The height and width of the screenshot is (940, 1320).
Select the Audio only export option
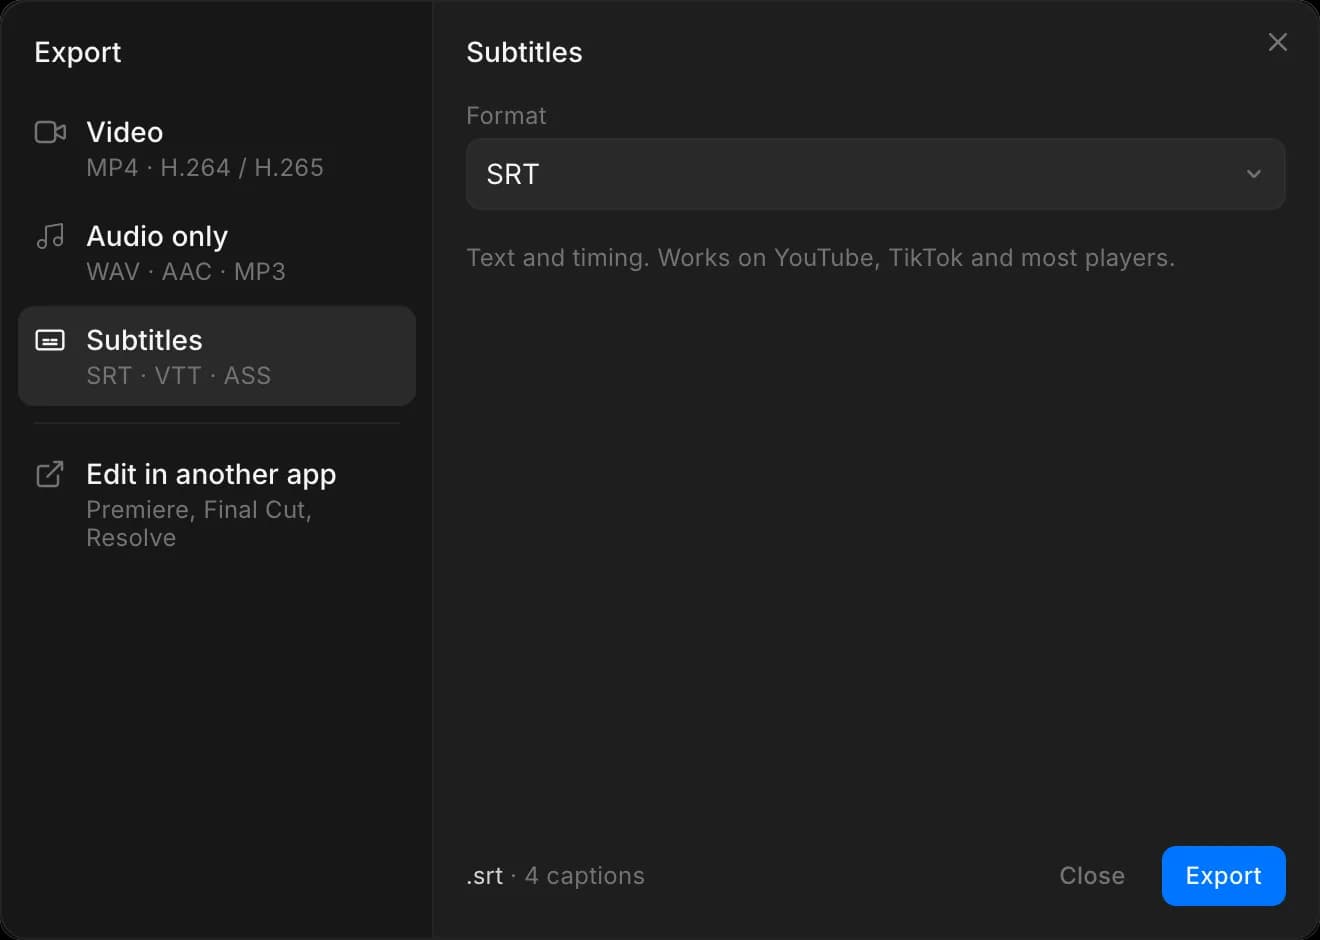[217, 253]
